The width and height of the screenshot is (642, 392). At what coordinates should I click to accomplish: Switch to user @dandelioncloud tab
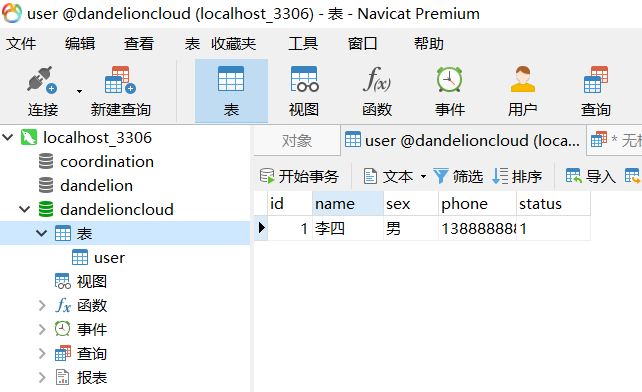coord(463,140)
